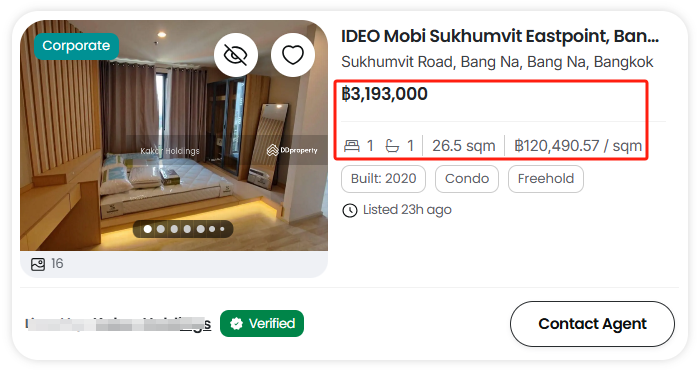
Task: Click the bed icon for bedrooms
Action: [352, 145]
